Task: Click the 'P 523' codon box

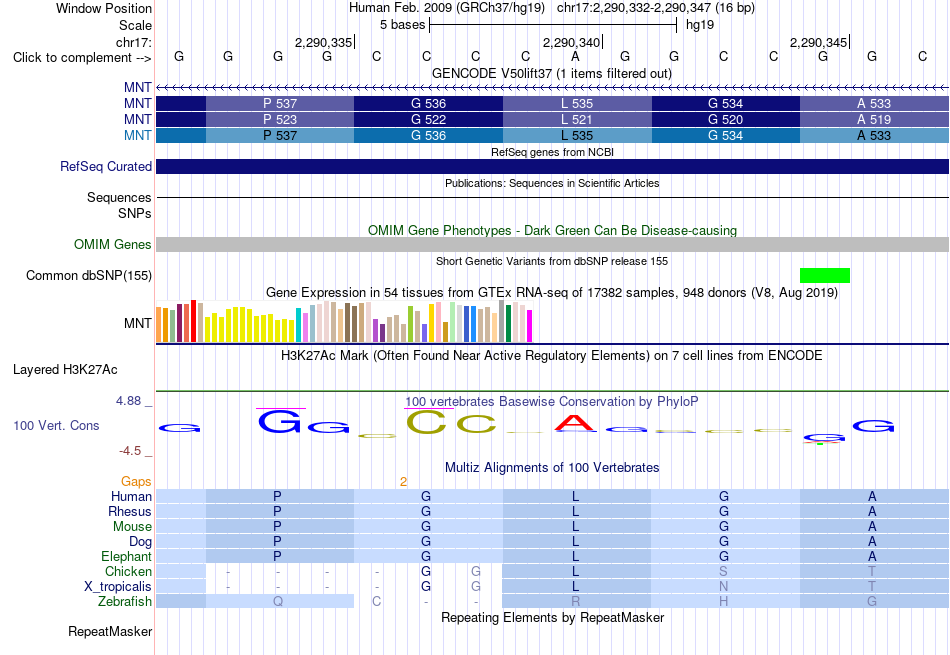Action: point(280,119)
